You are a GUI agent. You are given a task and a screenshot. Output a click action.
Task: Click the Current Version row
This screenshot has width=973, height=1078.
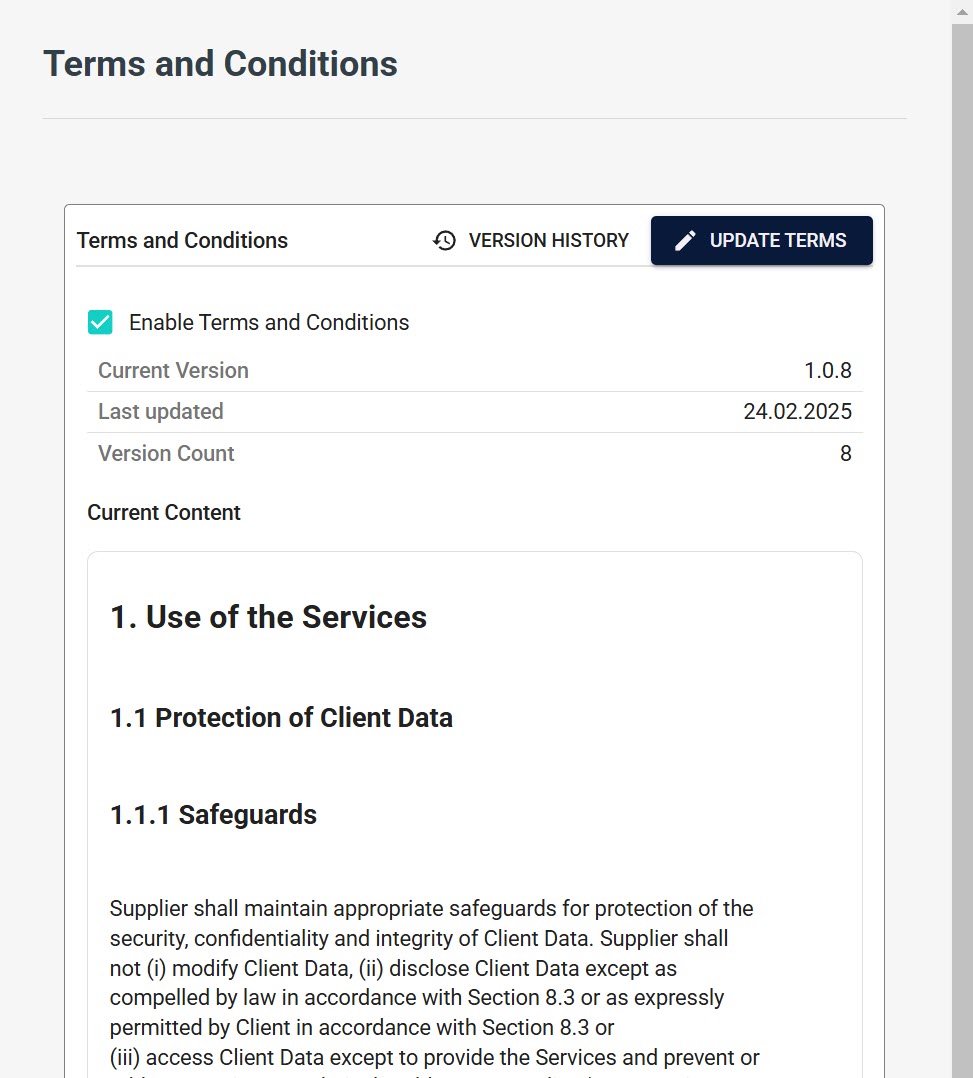(473, 370)
